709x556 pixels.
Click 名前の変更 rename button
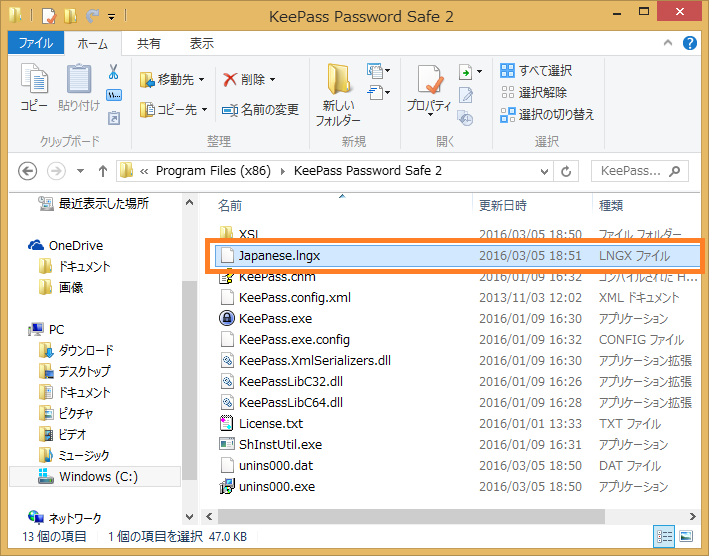click(260, 109)
